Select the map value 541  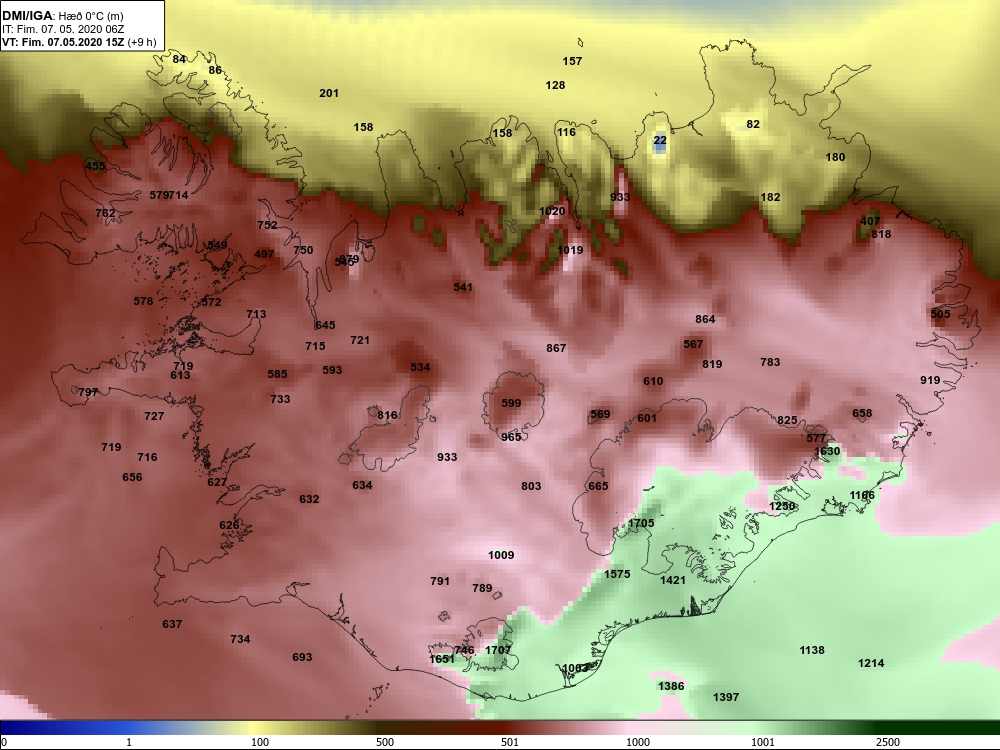[x=463, y=287]
